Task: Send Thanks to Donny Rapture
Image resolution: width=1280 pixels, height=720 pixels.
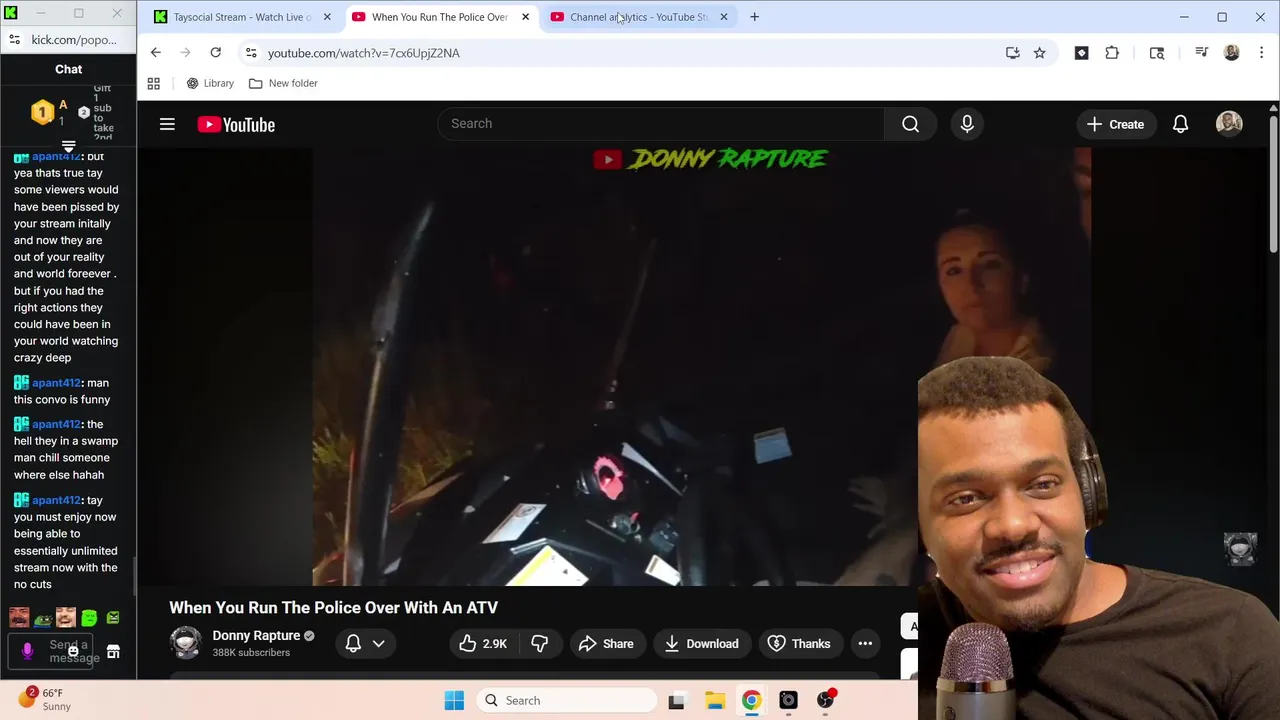Action: (x=799, y=644)
